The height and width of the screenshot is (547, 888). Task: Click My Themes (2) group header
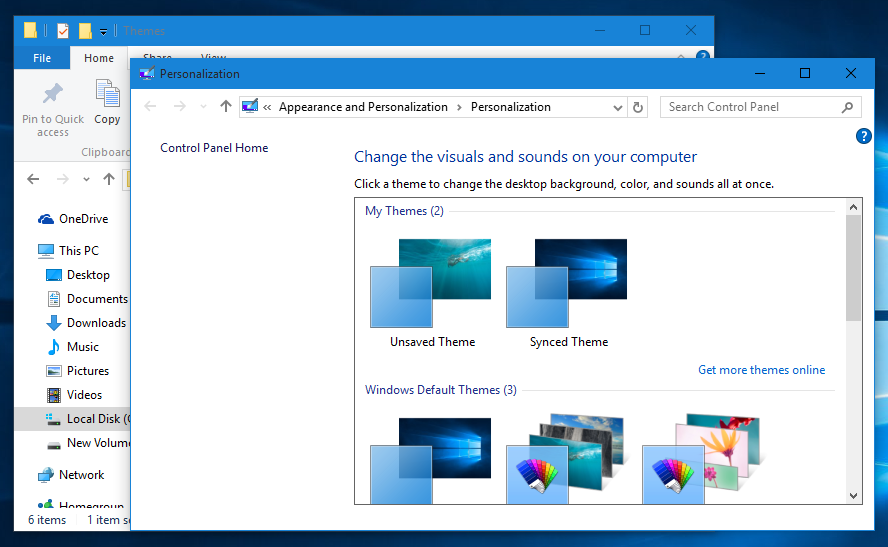coord(404,211)
